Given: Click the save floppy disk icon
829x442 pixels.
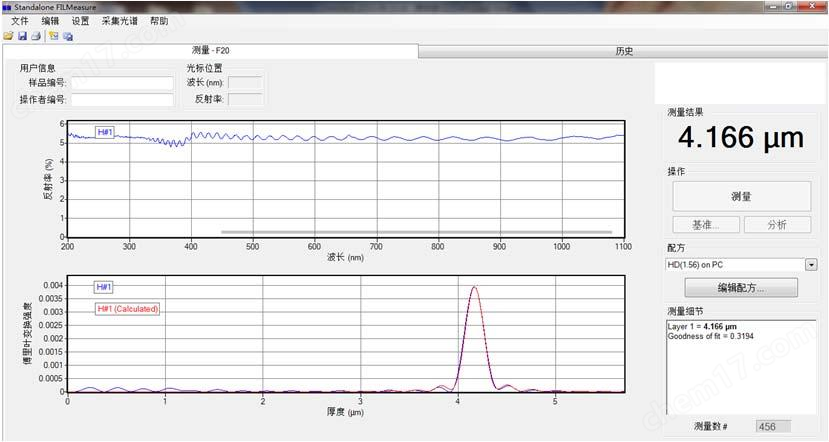Looking at the screenshot, I should 22,36.
